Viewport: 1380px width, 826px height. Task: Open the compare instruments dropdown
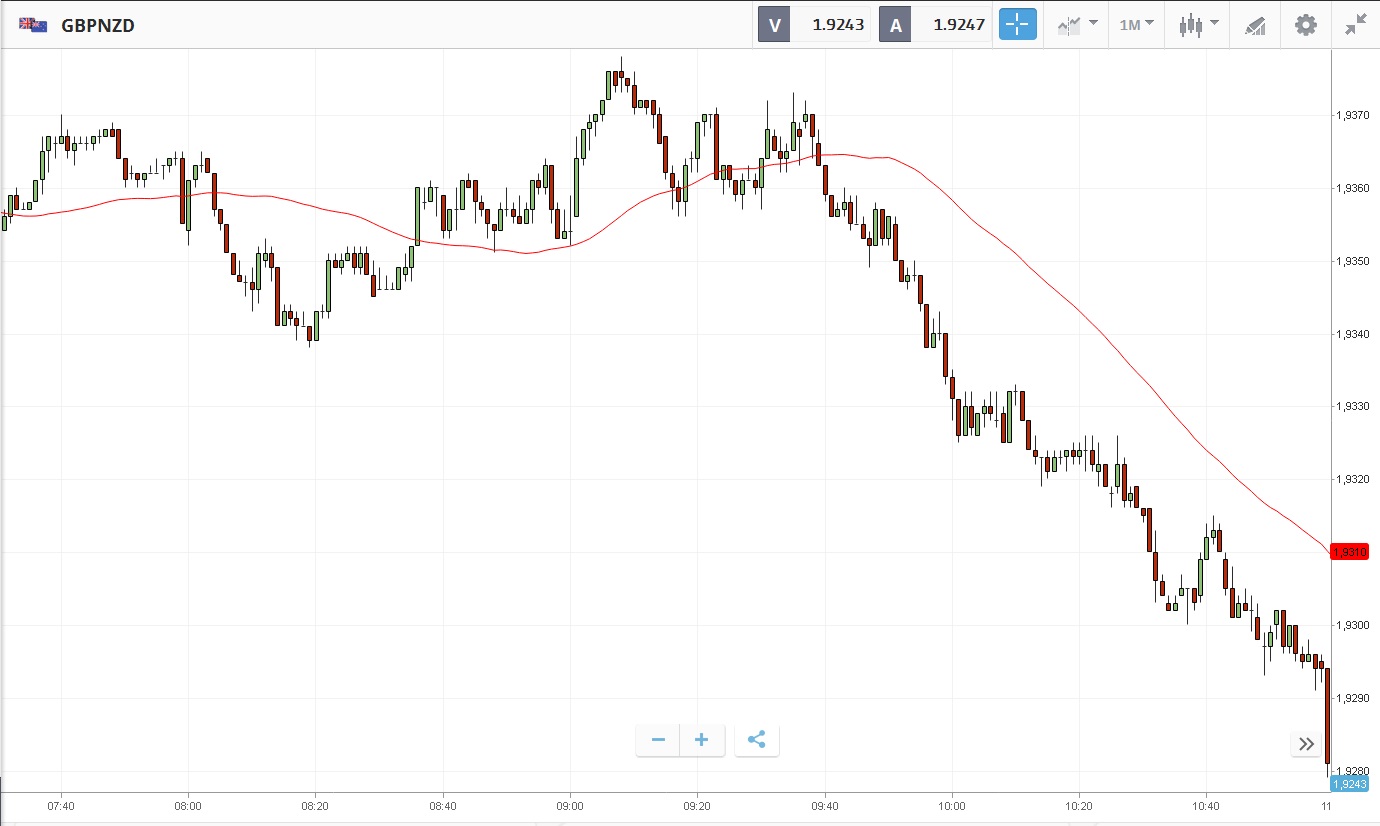(x=1077, y=25)
